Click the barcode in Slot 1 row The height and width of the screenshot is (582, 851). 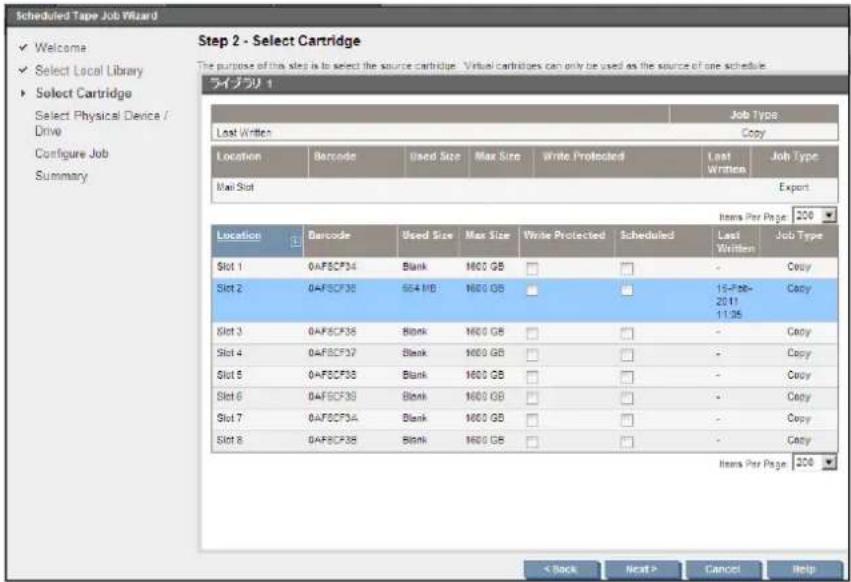[332, 267]
